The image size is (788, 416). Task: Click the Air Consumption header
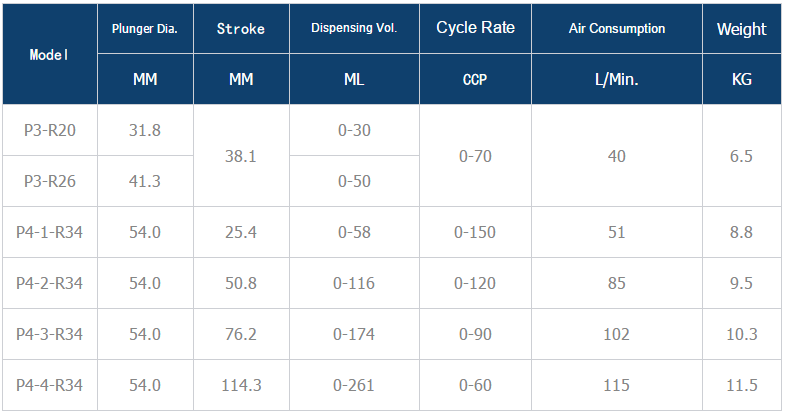pyautogui.click(x=617, y=29)
